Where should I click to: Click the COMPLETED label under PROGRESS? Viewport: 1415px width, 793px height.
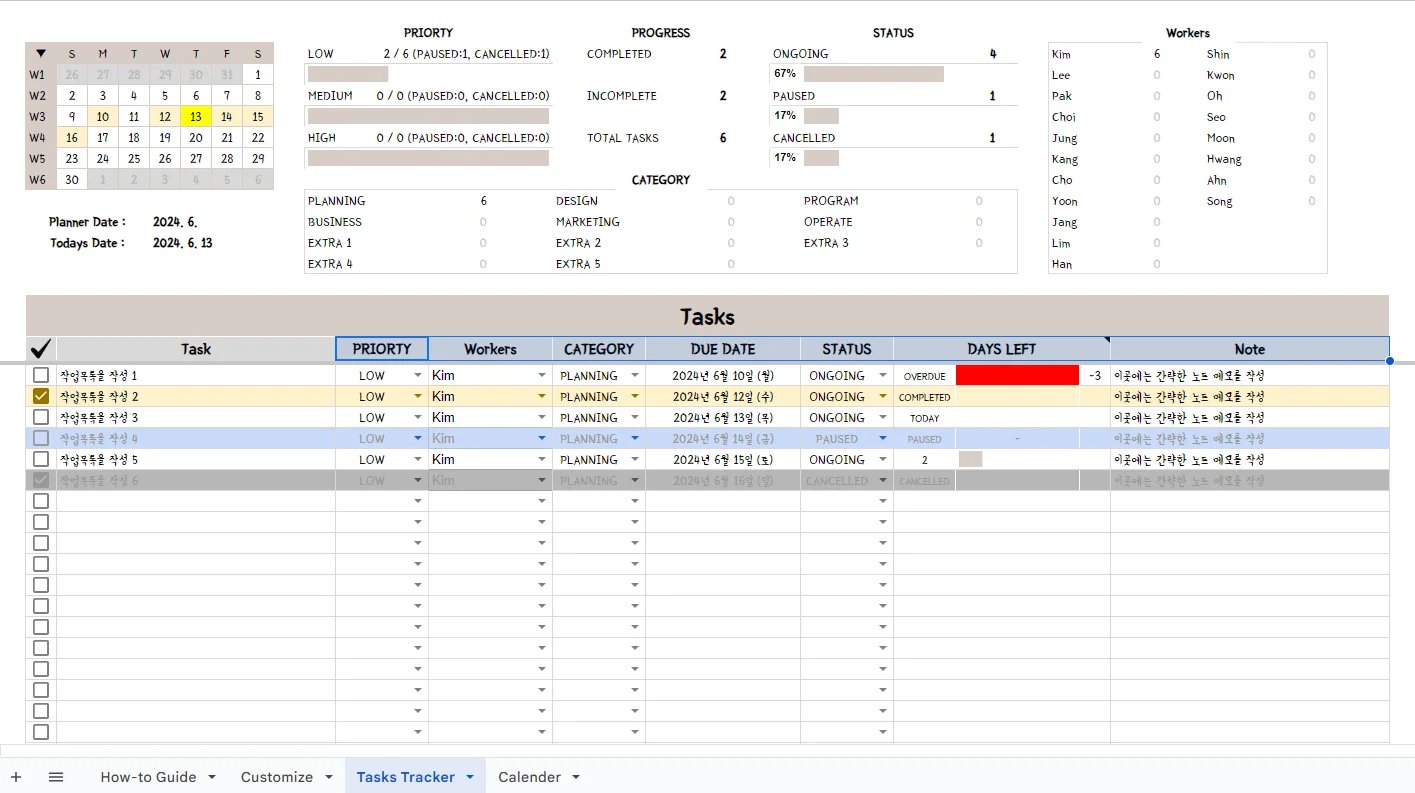pos(619,54)
